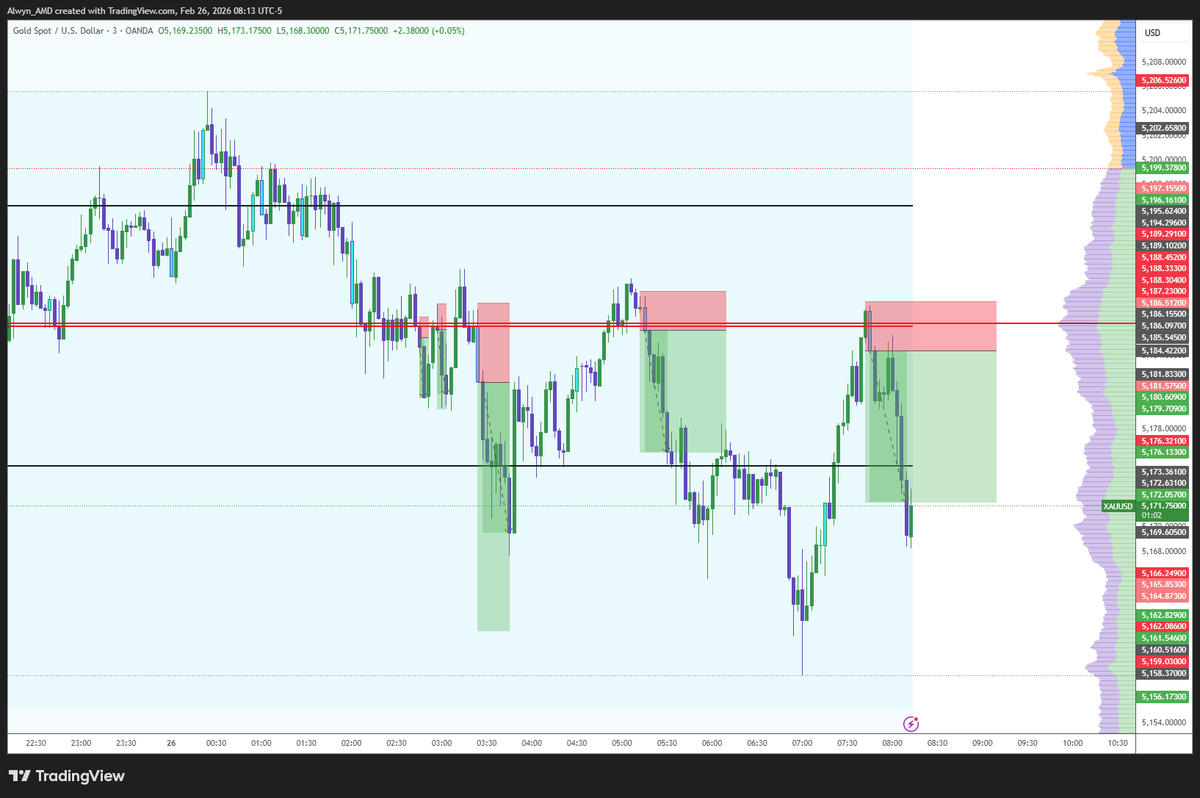The image size is (1200, 798).
Task: Select the red 5,189.29100 price label
Action: point(1163,233)
